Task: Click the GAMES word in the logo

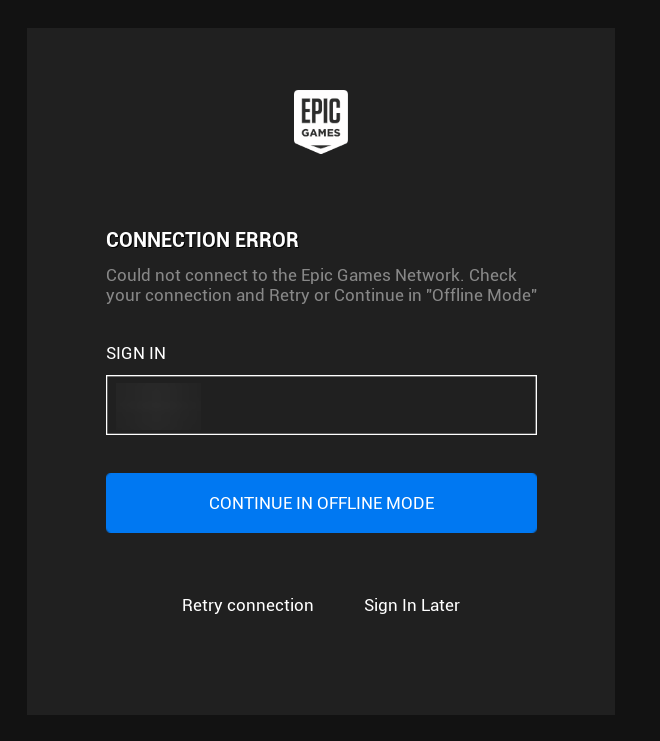Action: (x=321, y=133)
